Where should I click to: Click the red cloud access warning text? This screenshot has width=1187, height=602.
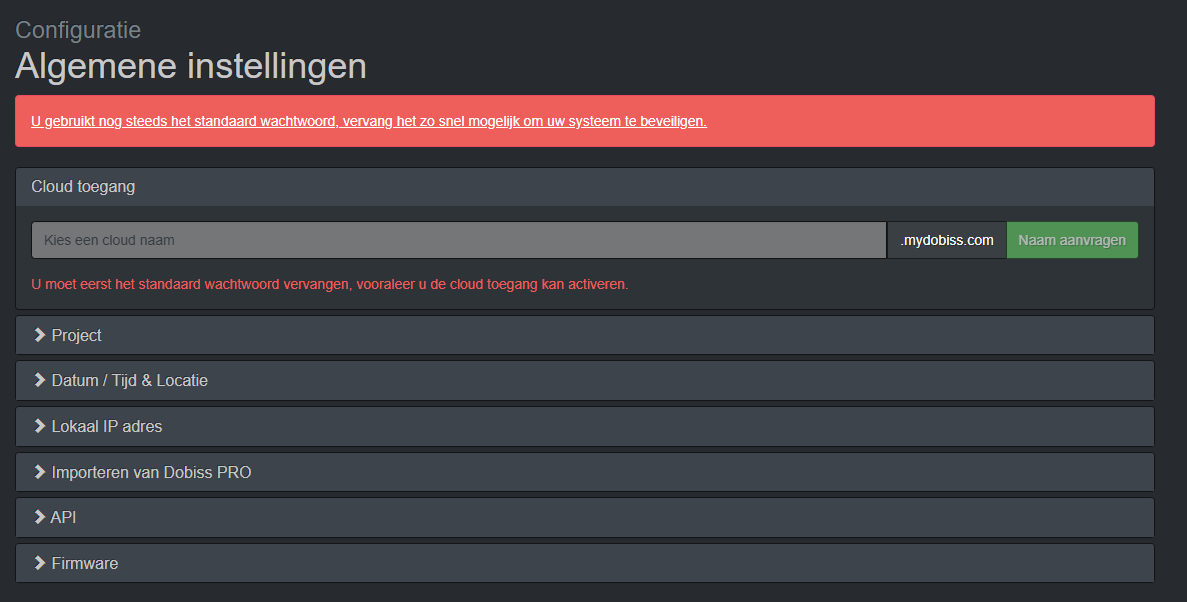pyautogui.click(x=330, y=284)
